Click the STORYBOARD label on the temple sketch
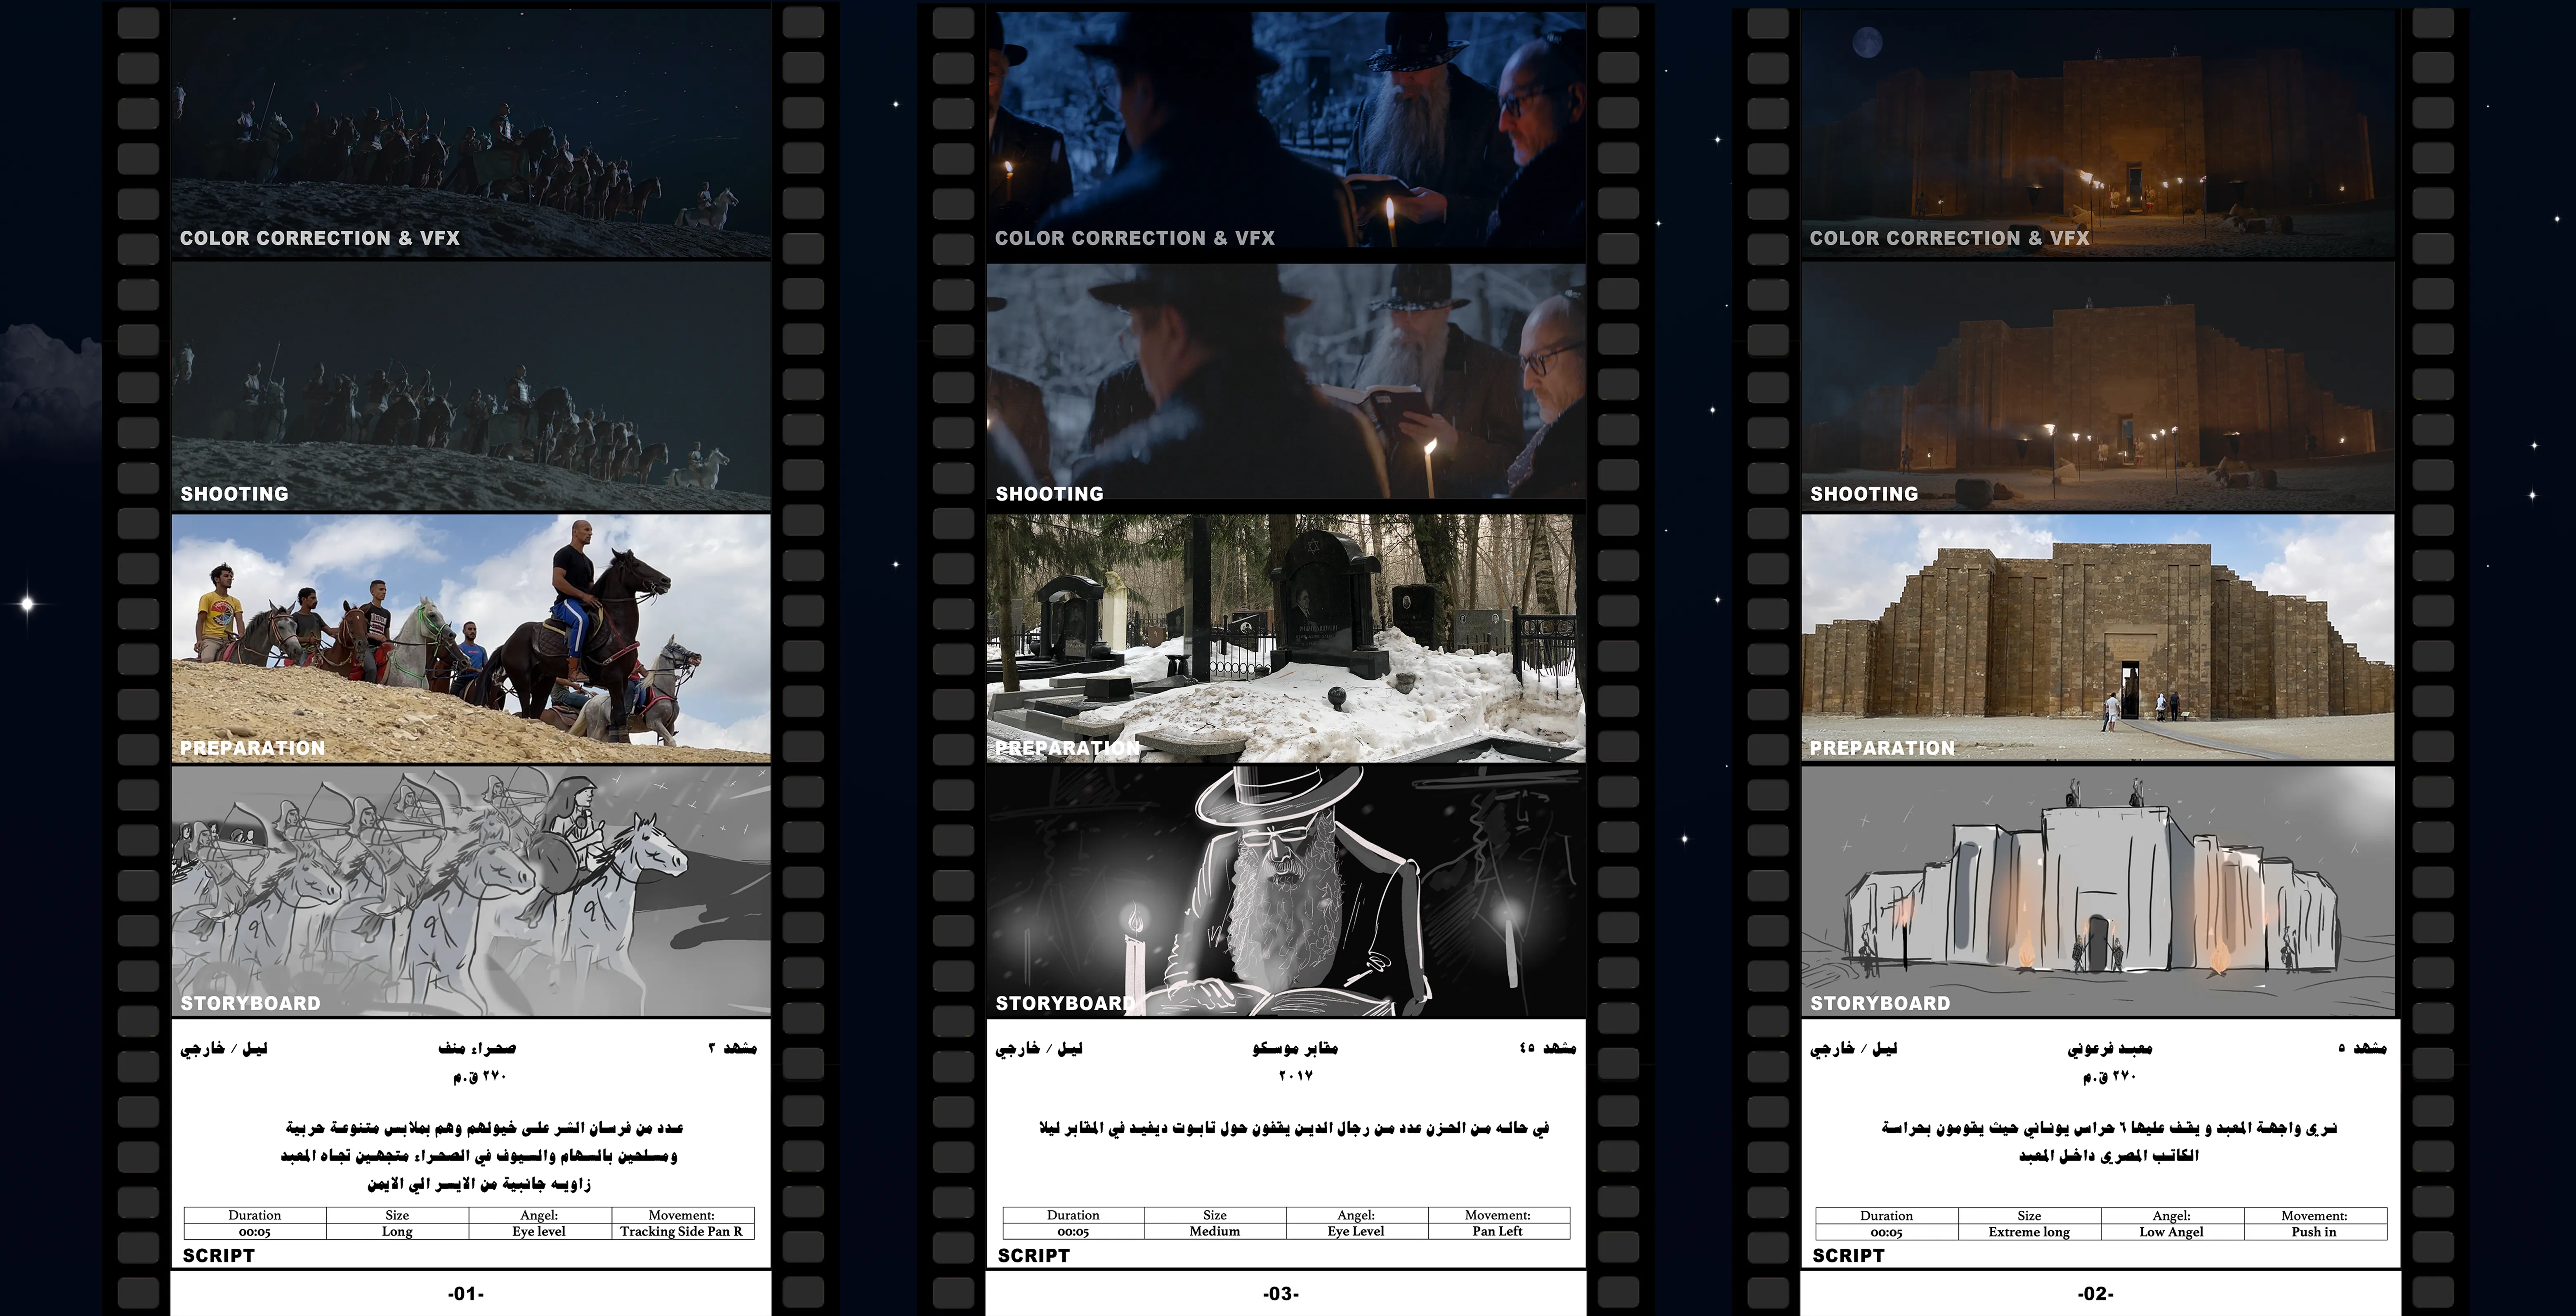Image resolution: width=2576 pixels, height=1316 pixels. tap(1880, 1003)
